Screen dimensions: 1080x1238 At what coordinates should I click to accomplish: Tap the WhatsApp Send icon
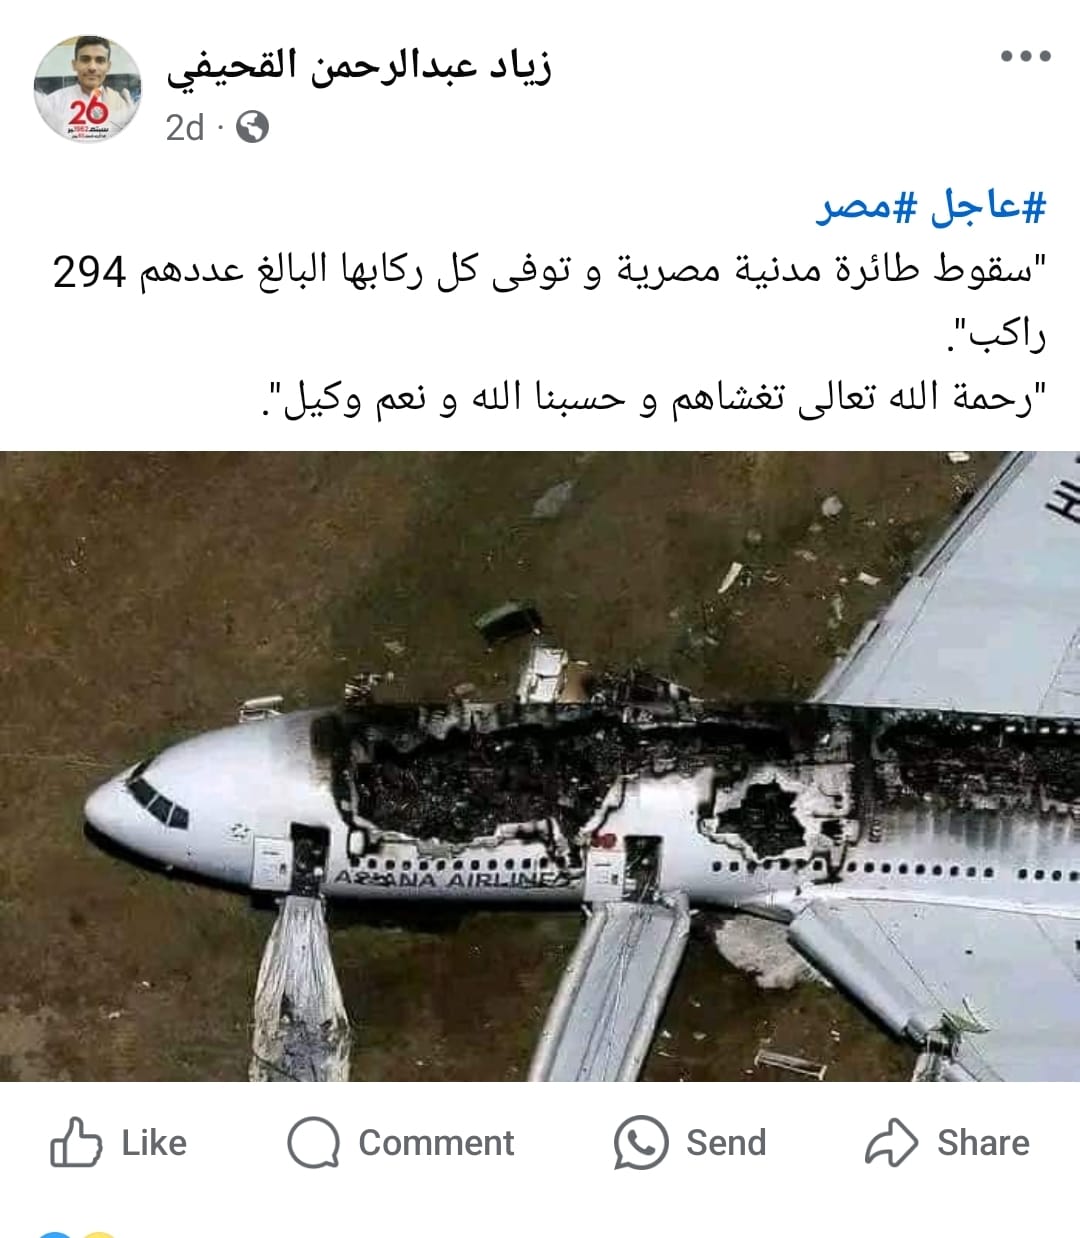641,1142
